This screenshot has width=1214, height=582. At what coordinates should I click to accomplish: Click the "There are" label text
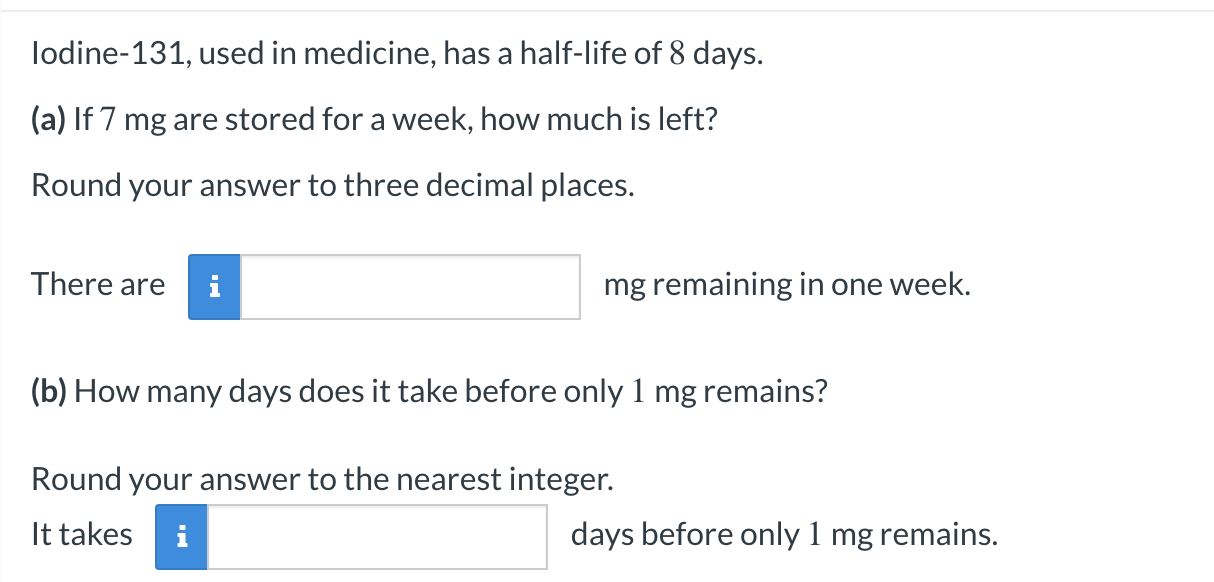point(98,285)
